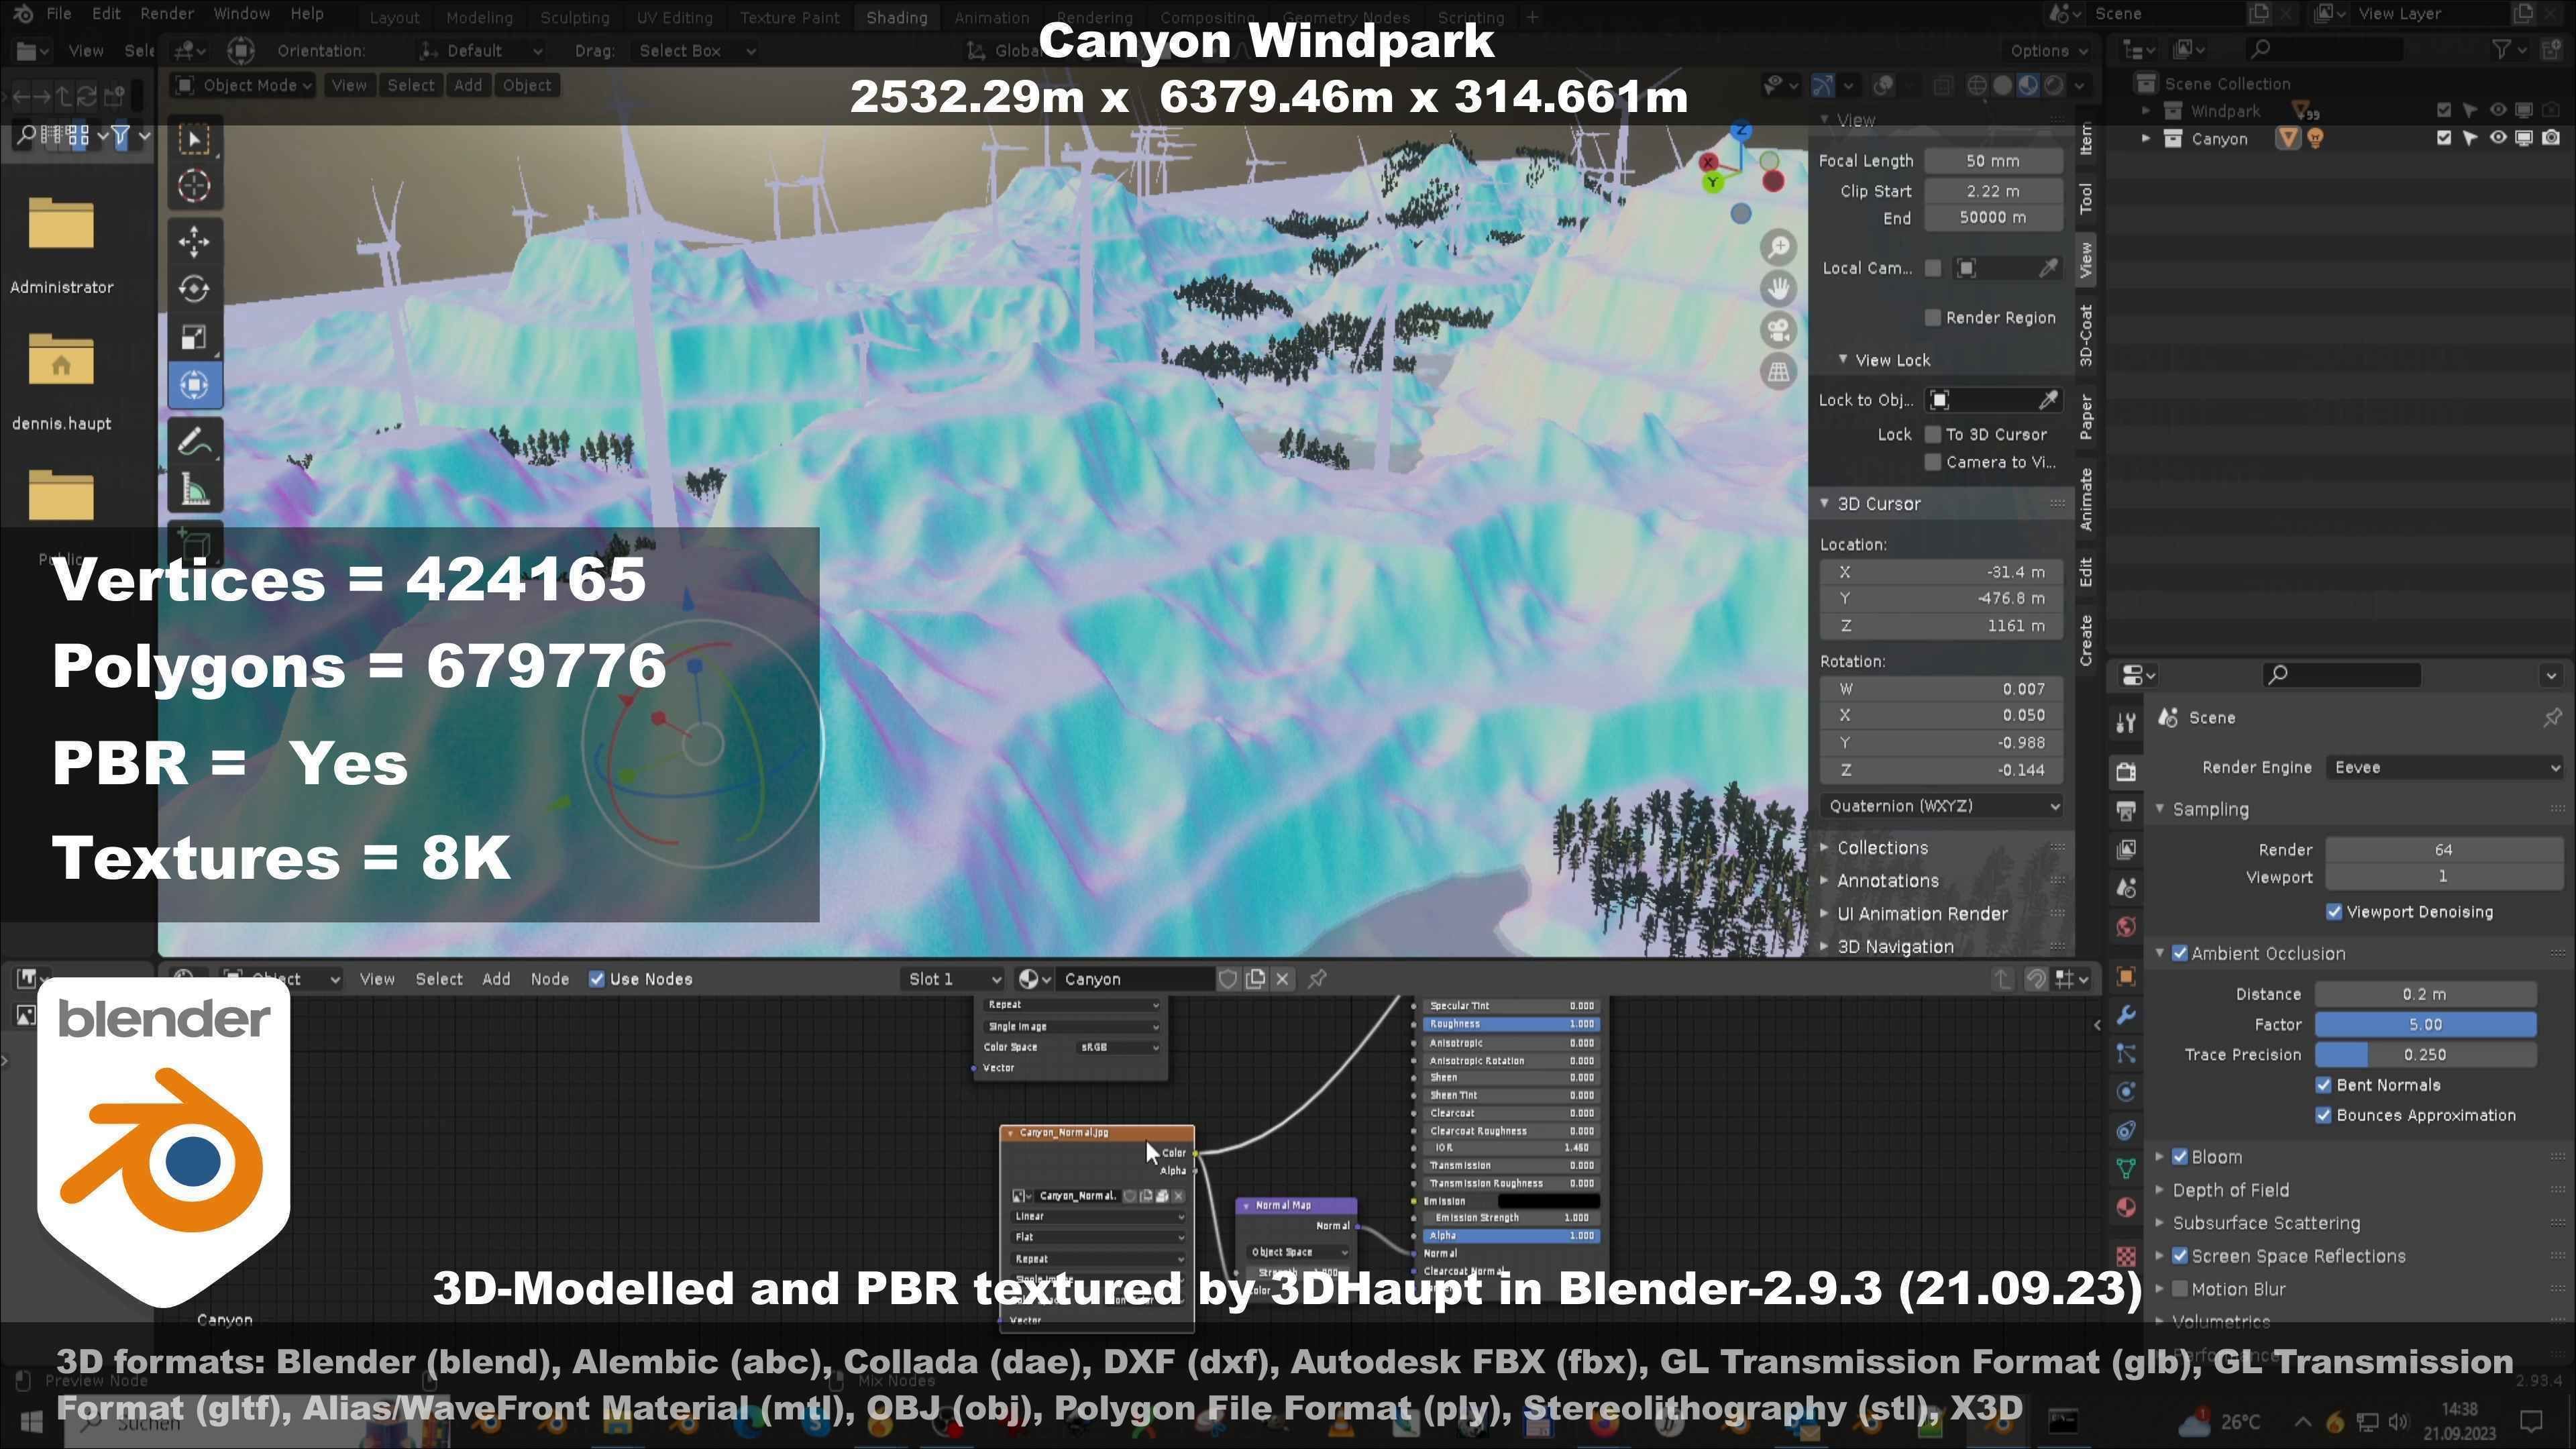The image size is (2576, 1449).
Task: Expand the Depth of Field panel
Action: pyautogui.click(x=2231, y=1190)
